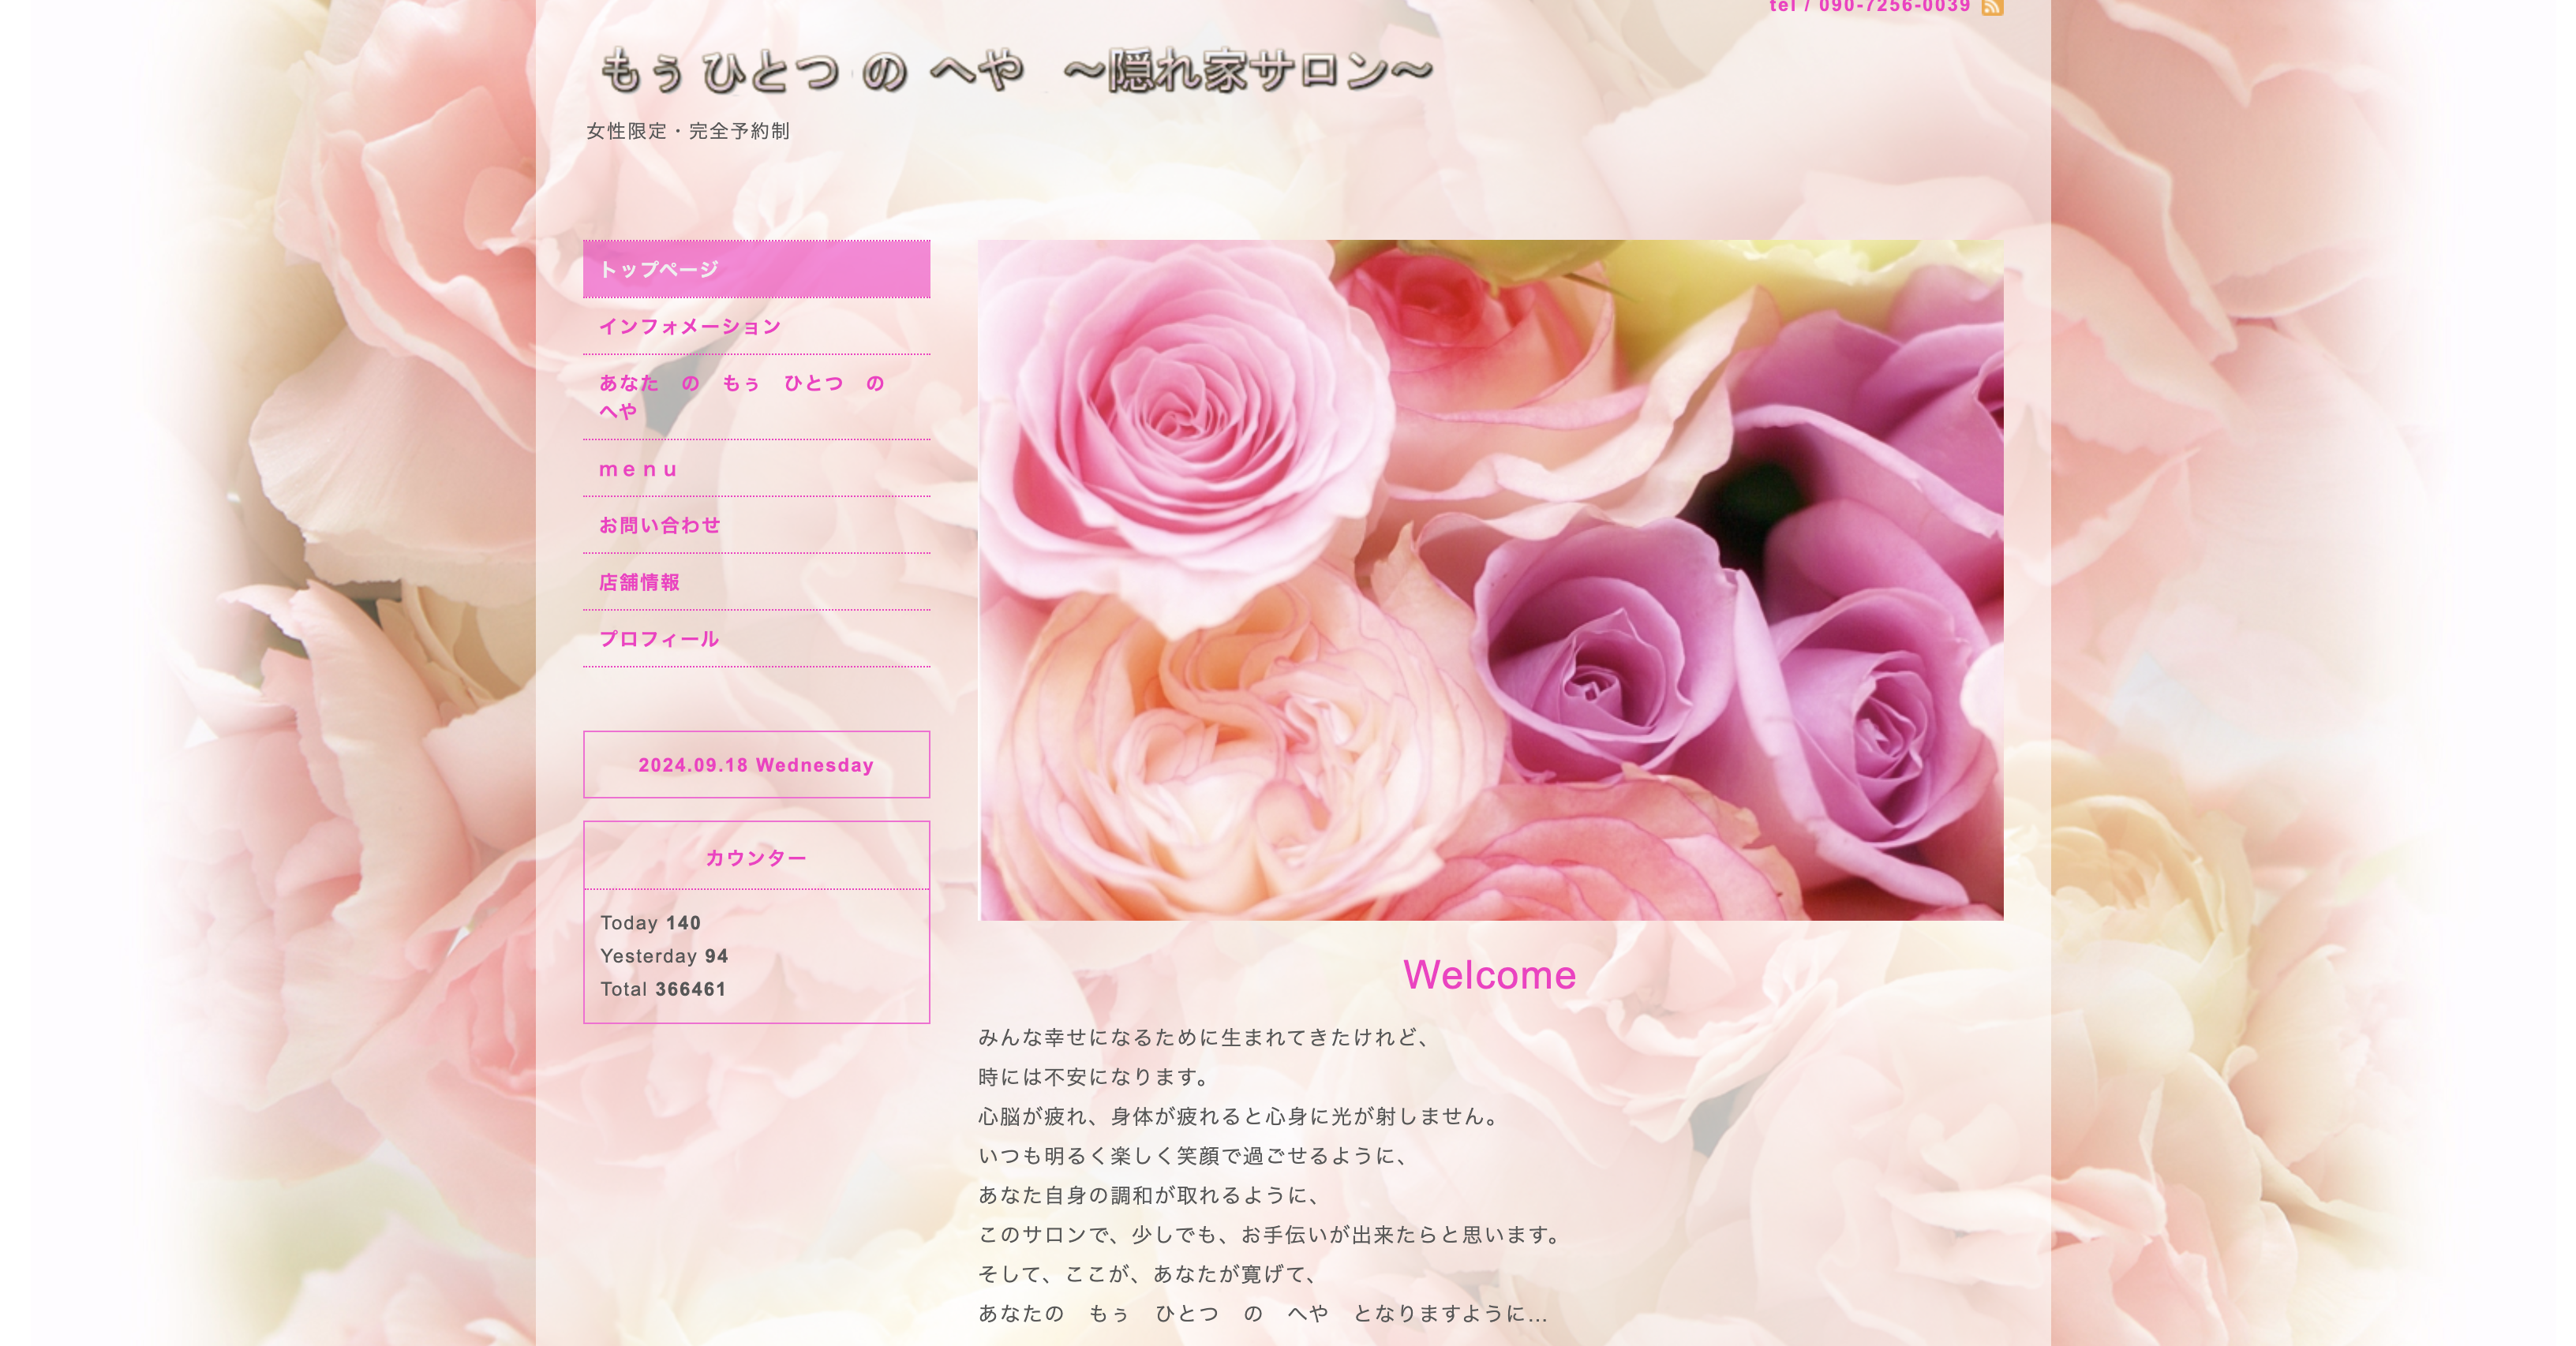Click the Total 366461 counter line
This screenshot has height=1346, width=2576.
663,989
